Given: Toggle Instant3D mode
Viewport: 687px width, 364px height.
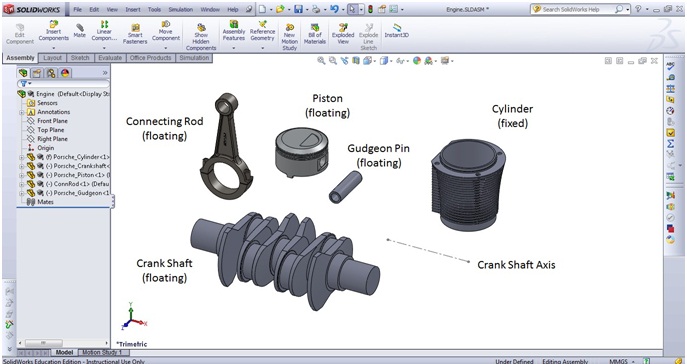Looking at the screenshot, I should point(397,30).
